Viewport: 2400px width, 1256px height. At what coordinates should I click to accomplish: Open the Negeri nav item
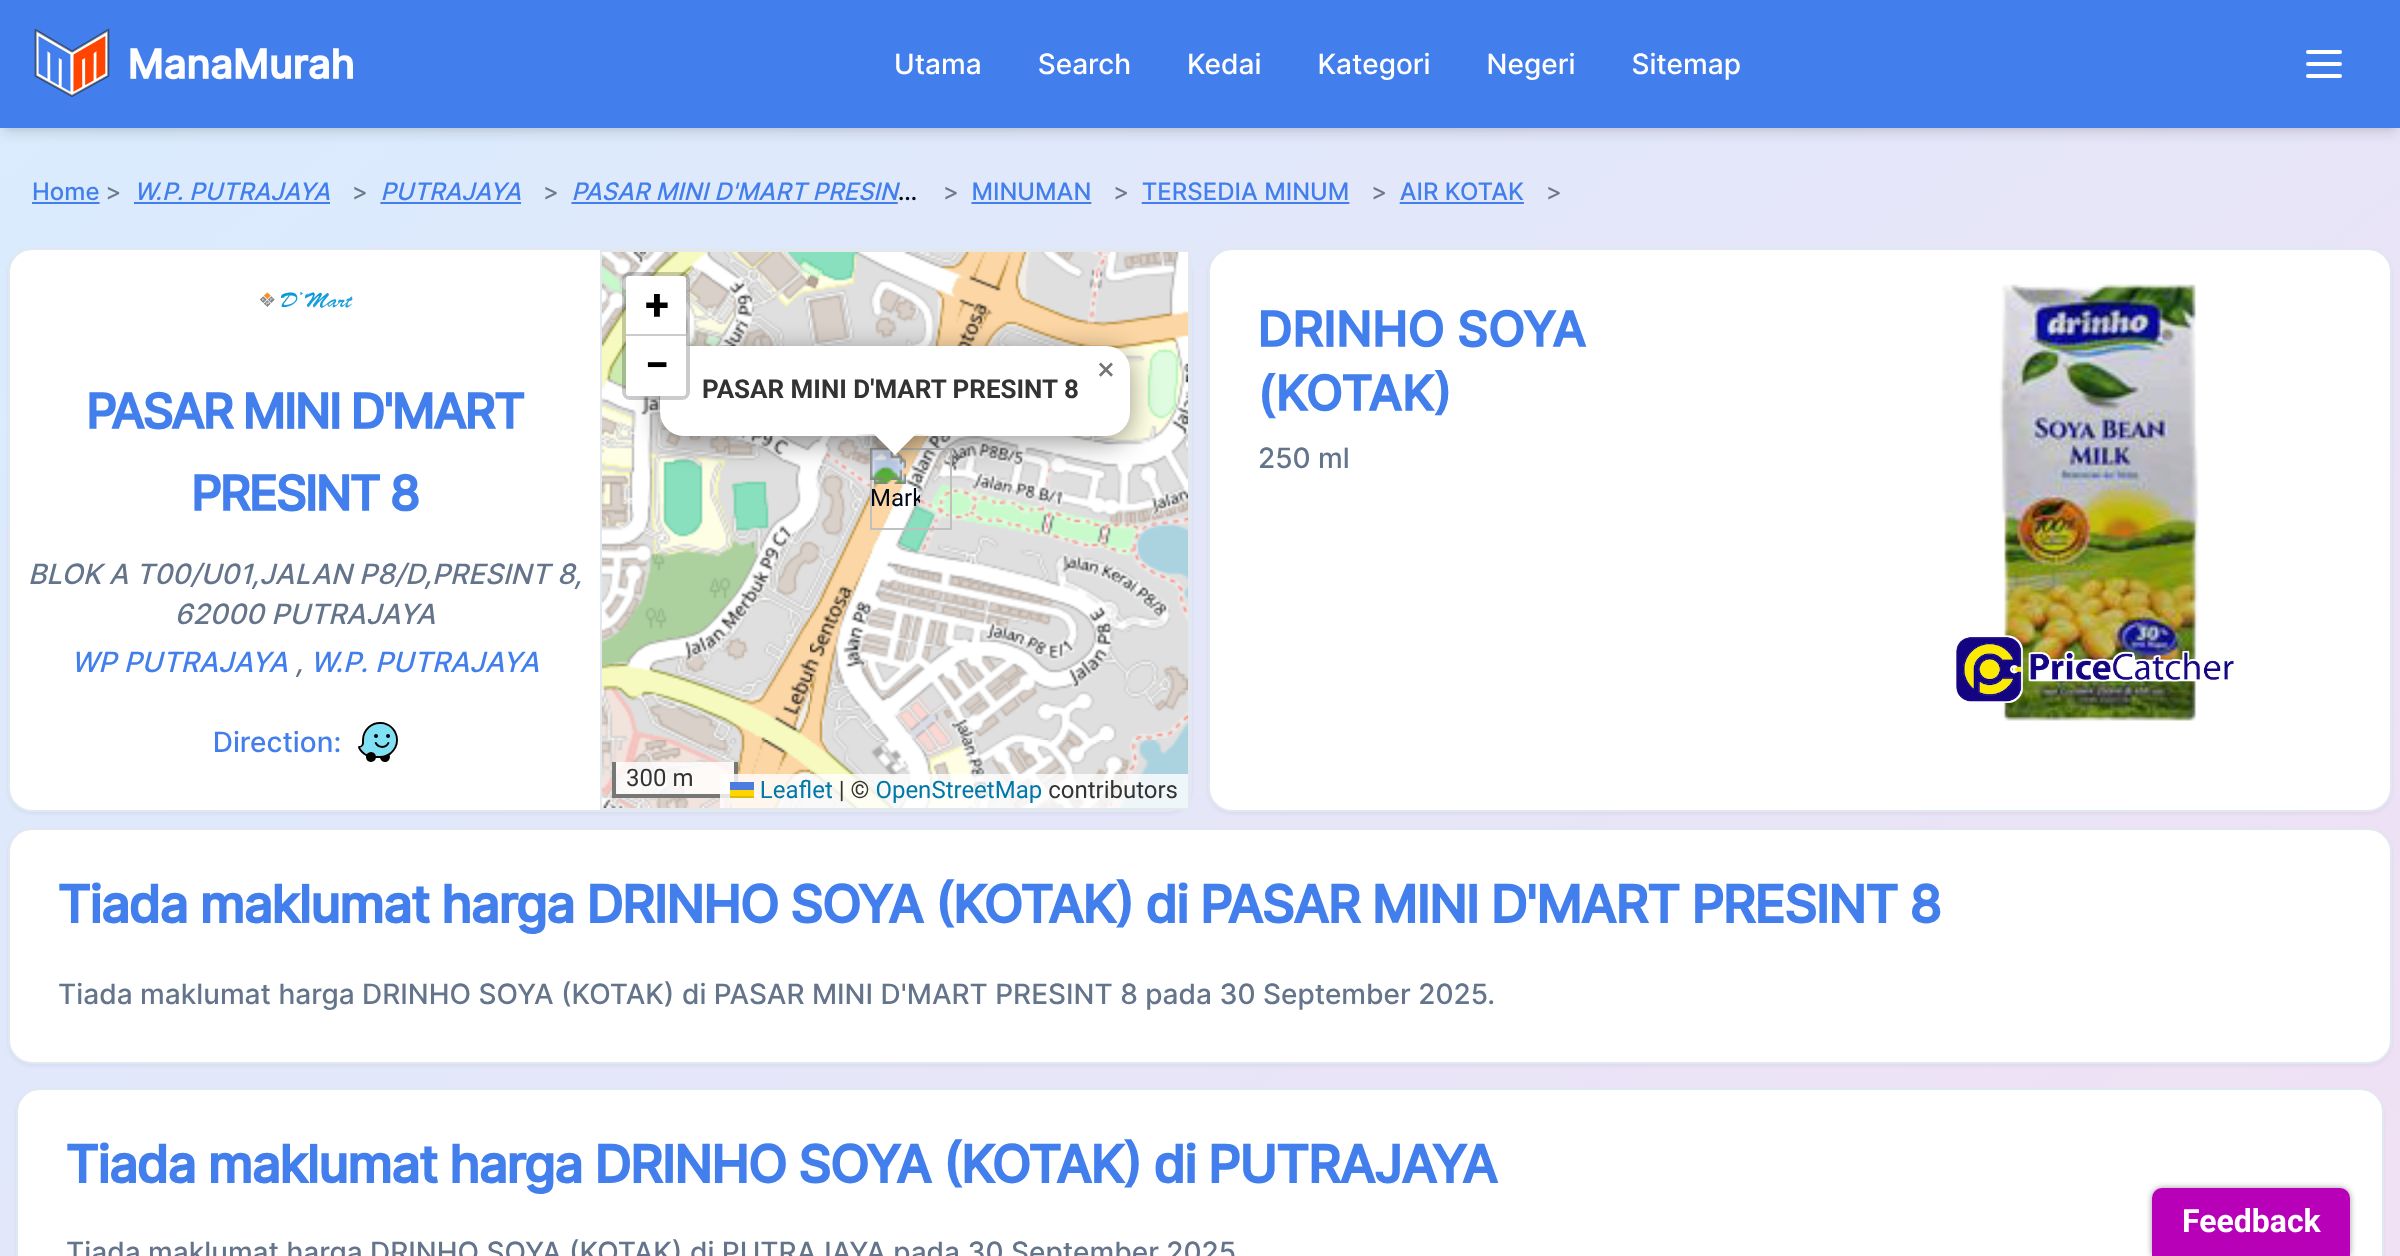[1530, 64]
